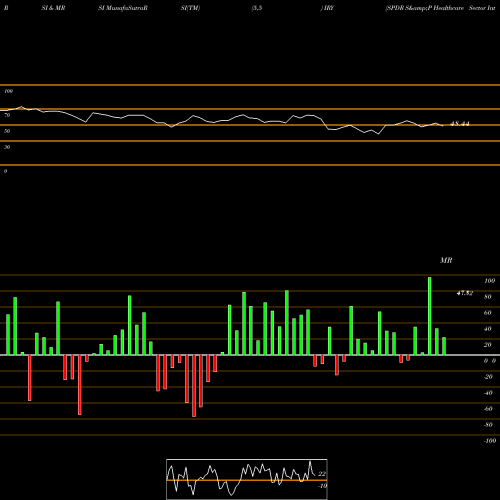Click the 'SI(TM)' header text
500x500 pixels.
tap(190, 8)
